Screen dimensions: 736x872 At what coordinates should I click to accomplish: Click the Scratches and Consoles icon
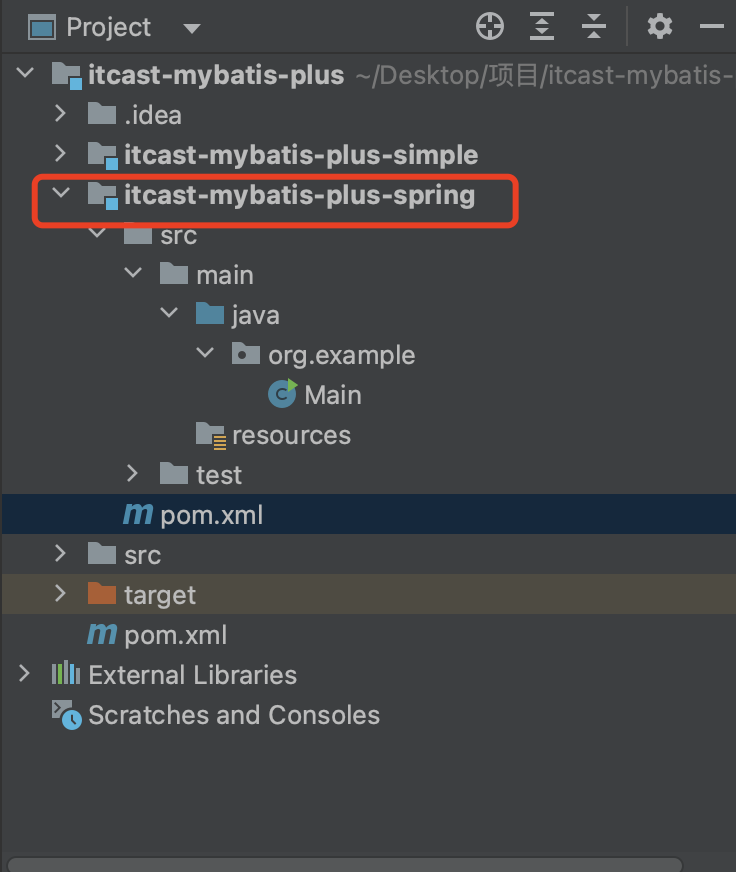point(66,714)
